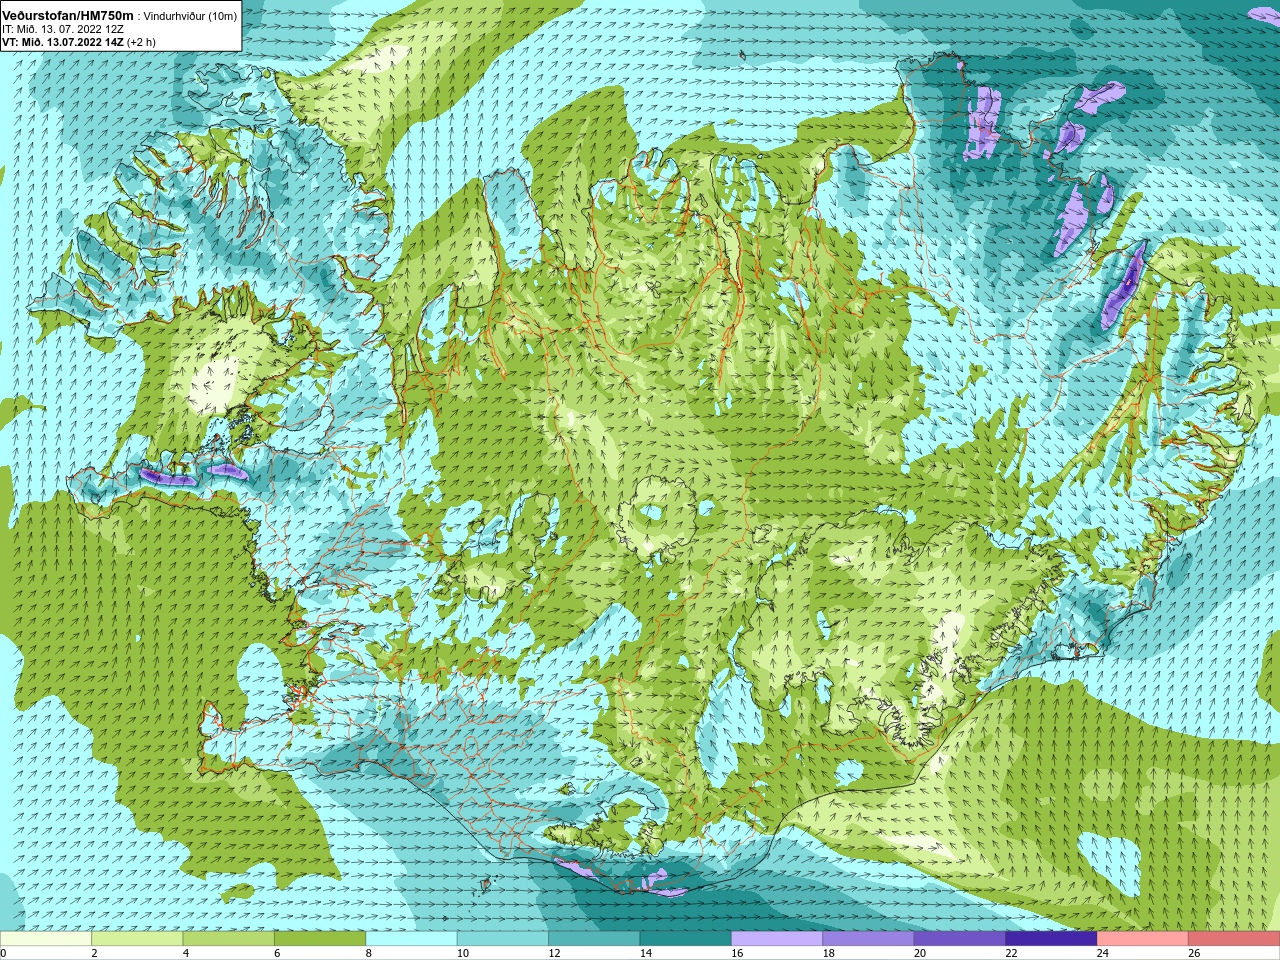Select the medium violet 20–22 legend swatch
This screenshot has height=960, width=1280.
960,940
